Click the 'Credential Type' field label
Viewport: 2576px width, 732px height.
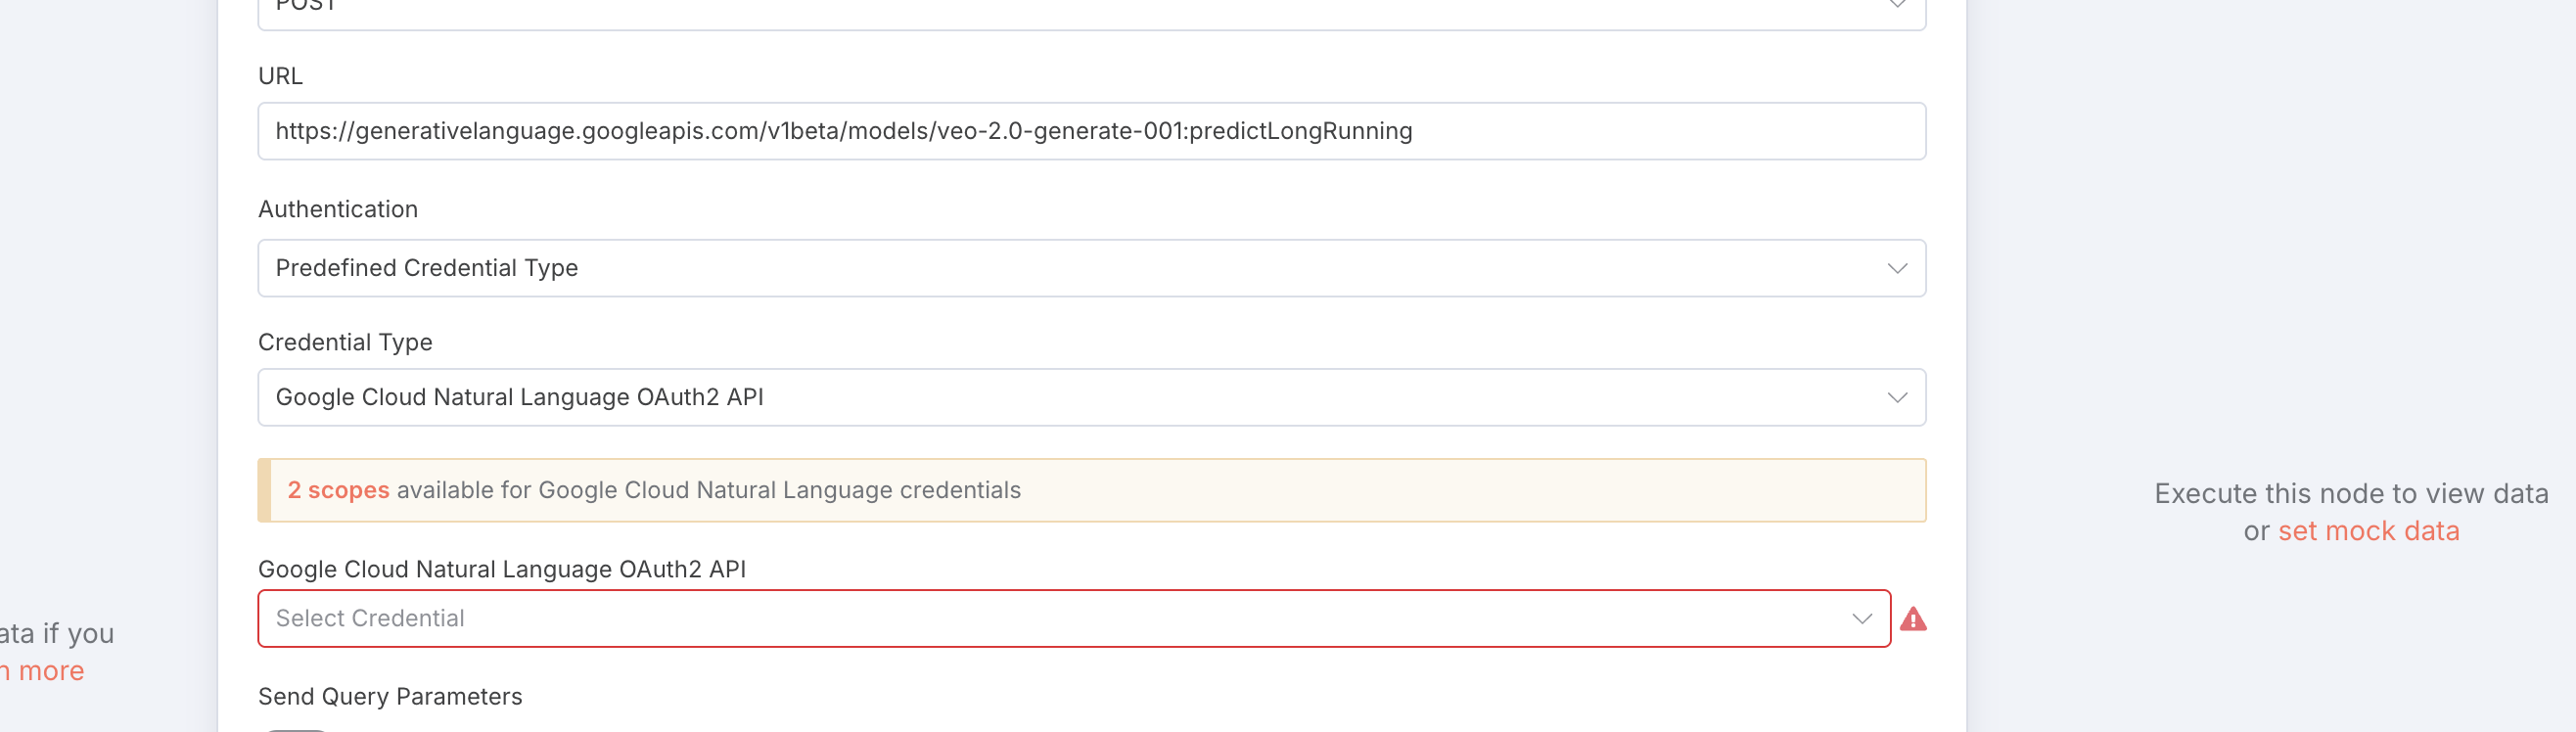(345, 343)
